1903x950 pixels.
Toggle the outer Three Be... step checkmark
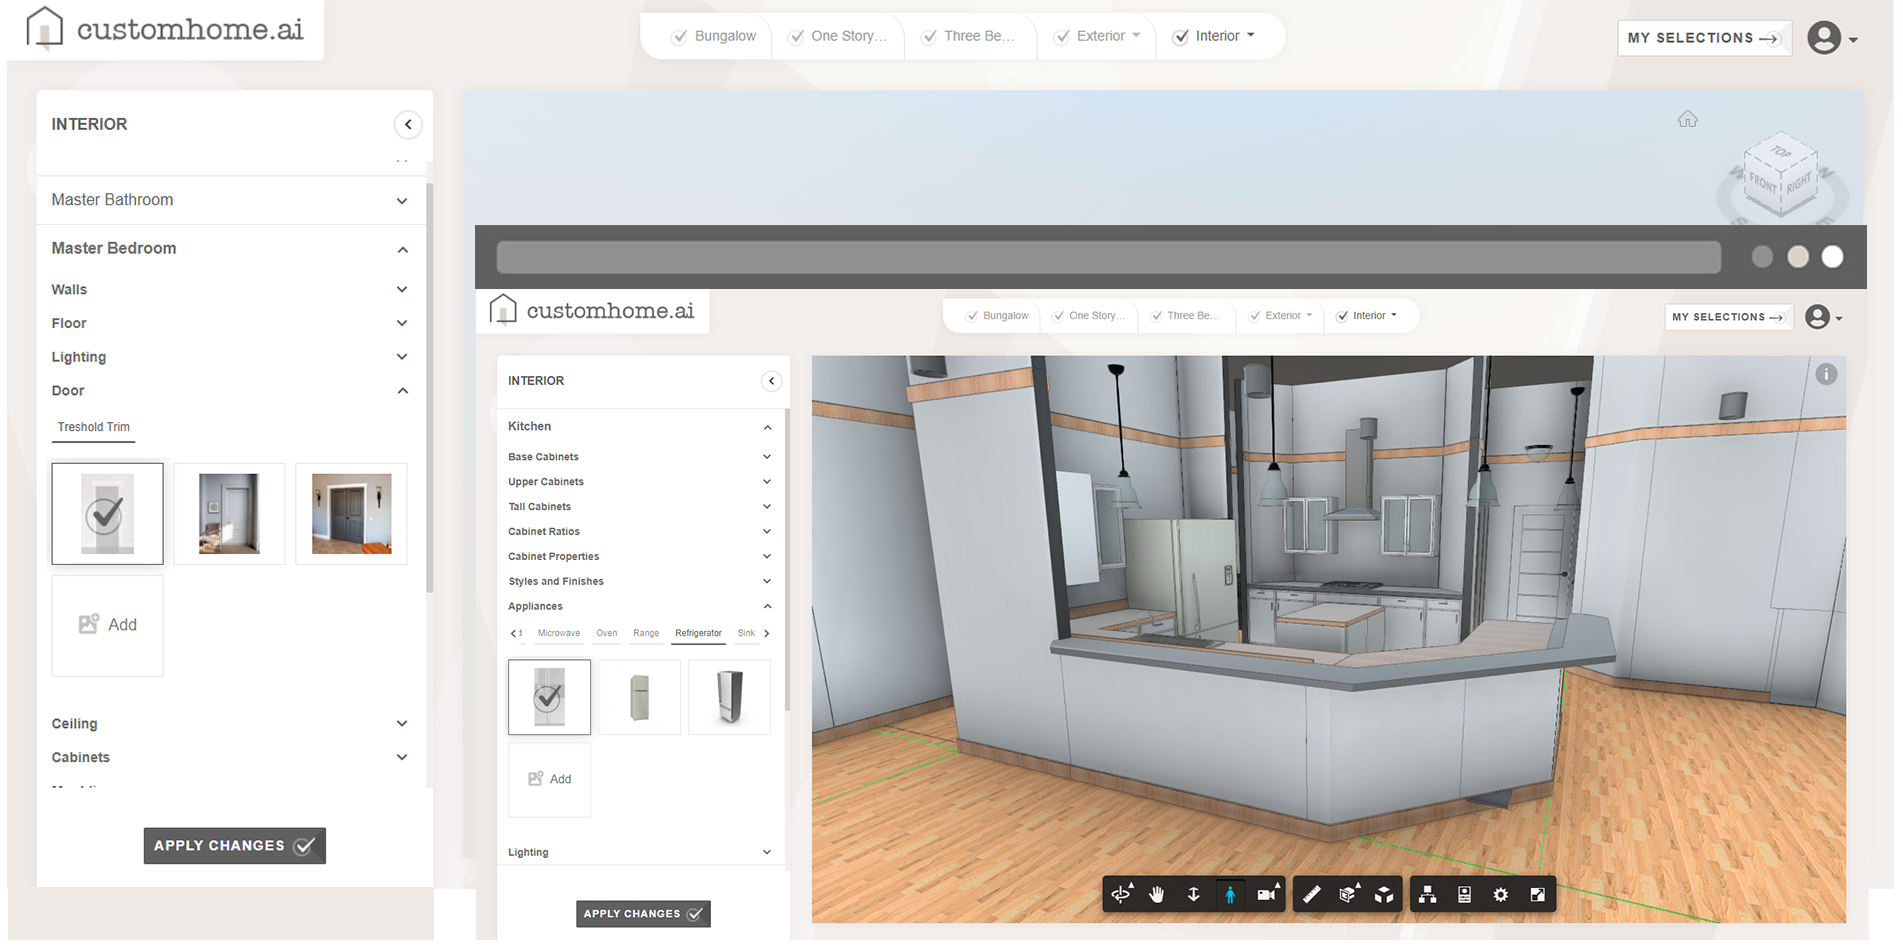click(x=929, y=37)
